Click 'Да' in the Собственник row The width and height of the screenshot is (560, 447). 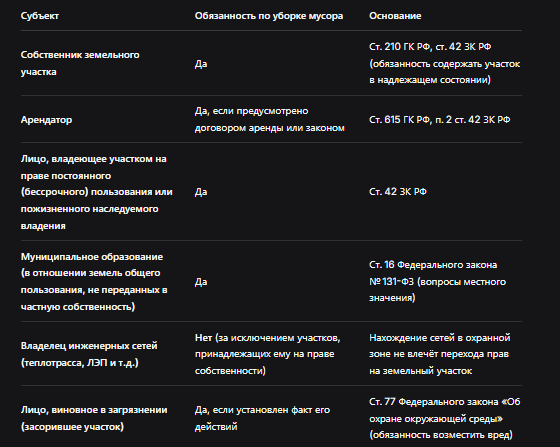pos(201,64)
